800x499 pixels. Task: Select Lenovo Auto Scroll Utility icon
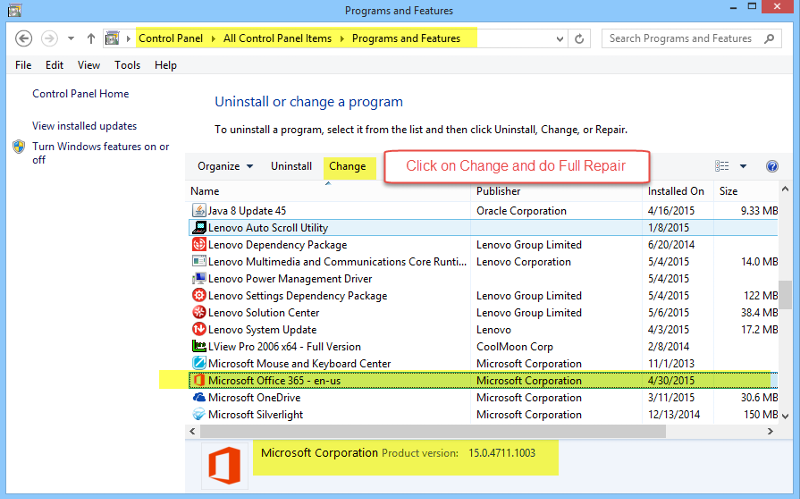pyautogui.click(x=199, y=228)
